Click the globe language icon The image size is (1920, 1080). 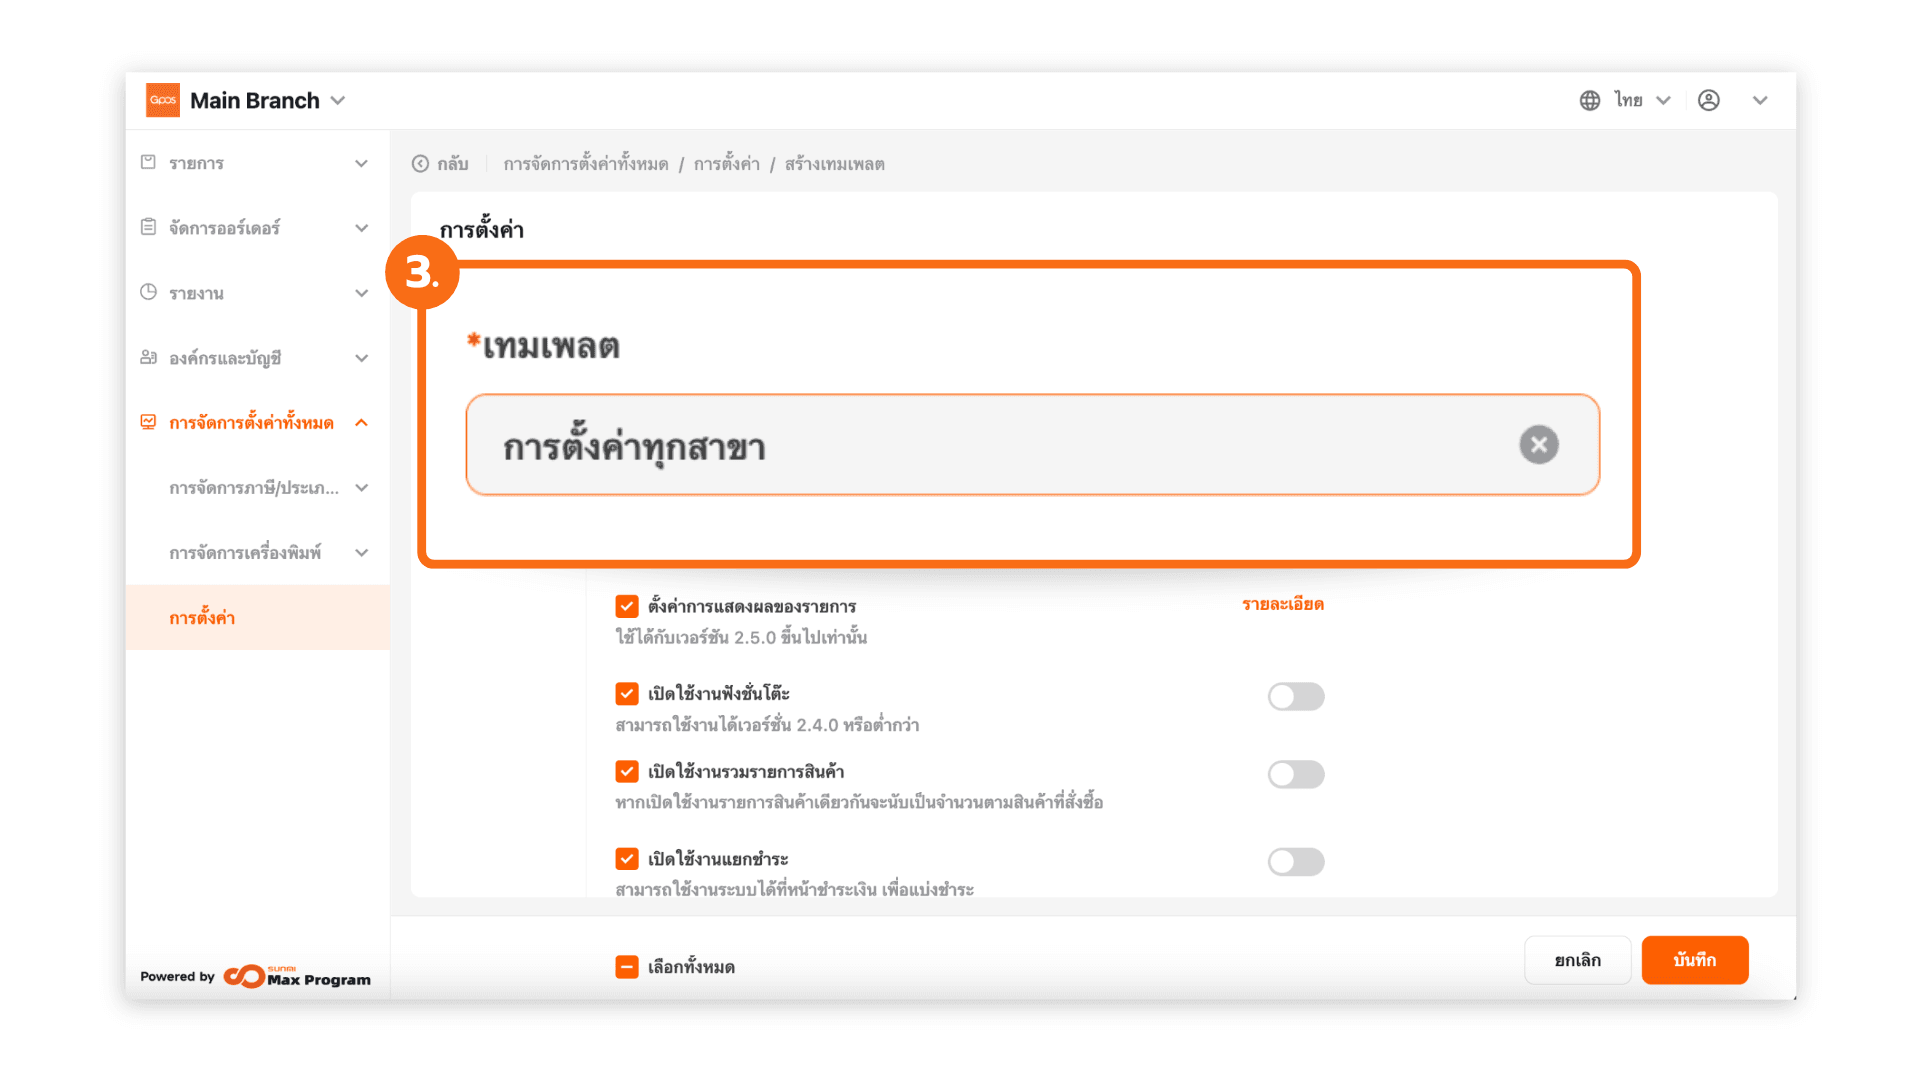[1589, 100]
